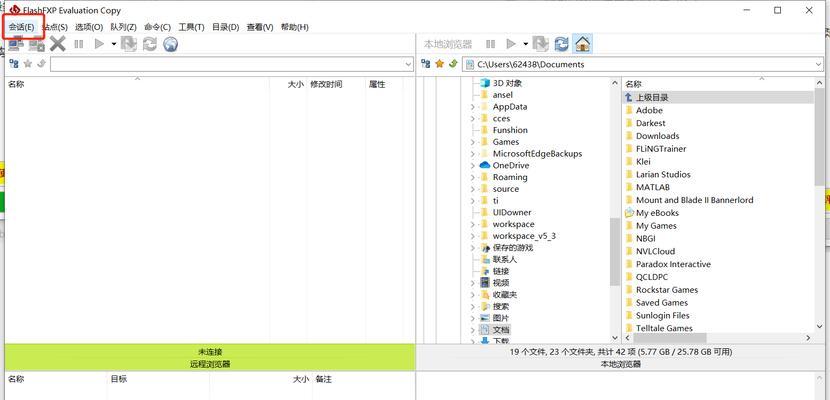Click the Pause icon in remote toolbar

click(x=78, y=44)
